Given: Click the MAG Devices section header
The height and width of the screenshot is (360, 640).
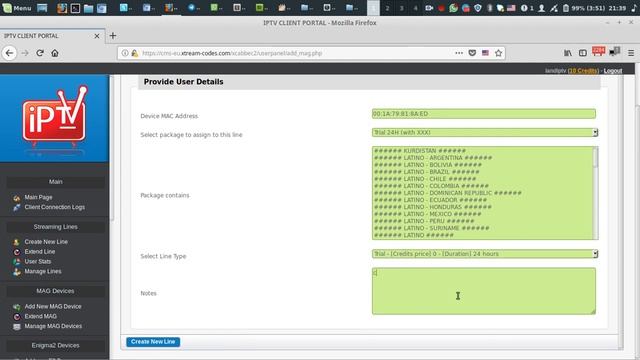Looking at the screenshot, I should 56,291.
